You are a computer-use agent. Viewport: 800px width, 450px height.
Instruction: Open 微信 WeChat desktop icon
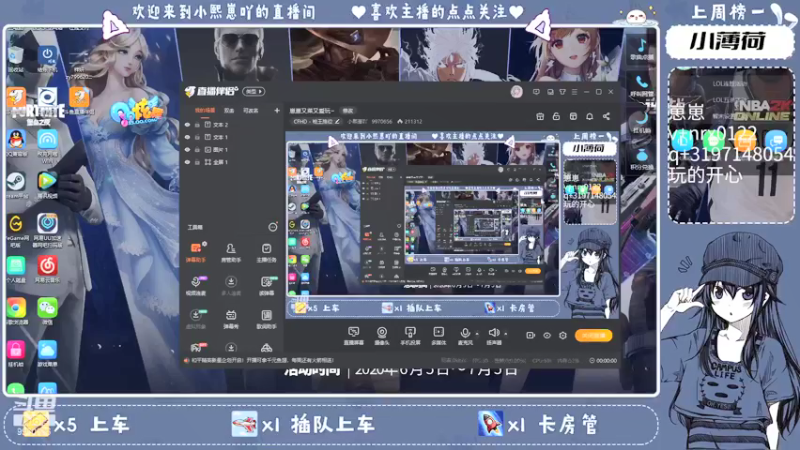click(x=47, y=308)
